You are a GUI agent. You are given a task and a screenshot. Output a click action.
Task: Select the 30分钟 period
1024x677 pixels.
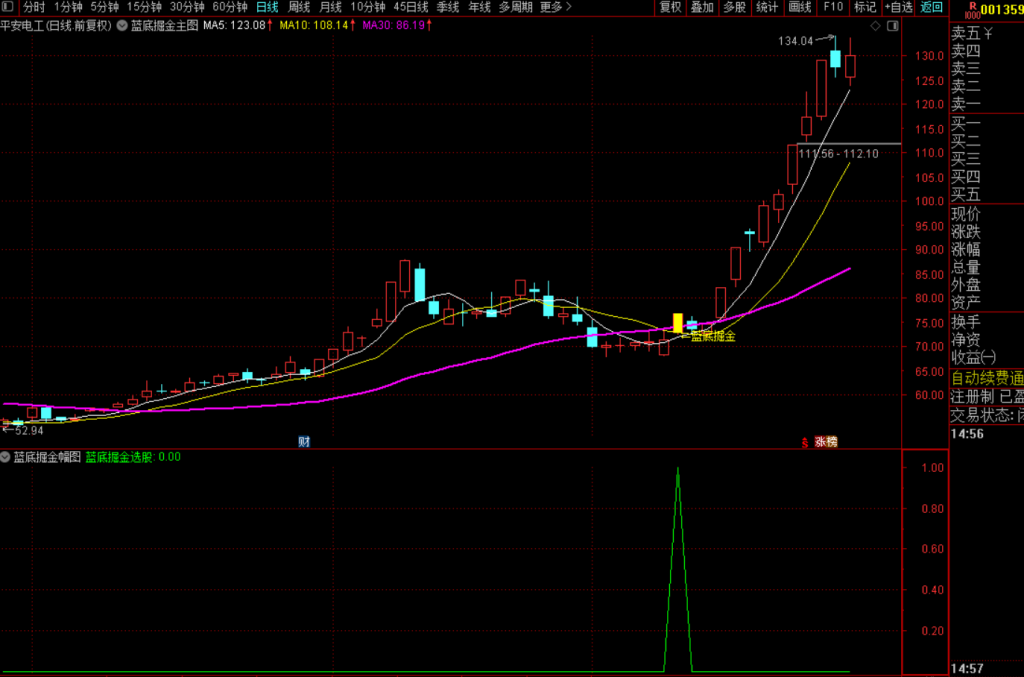point(187,7)
